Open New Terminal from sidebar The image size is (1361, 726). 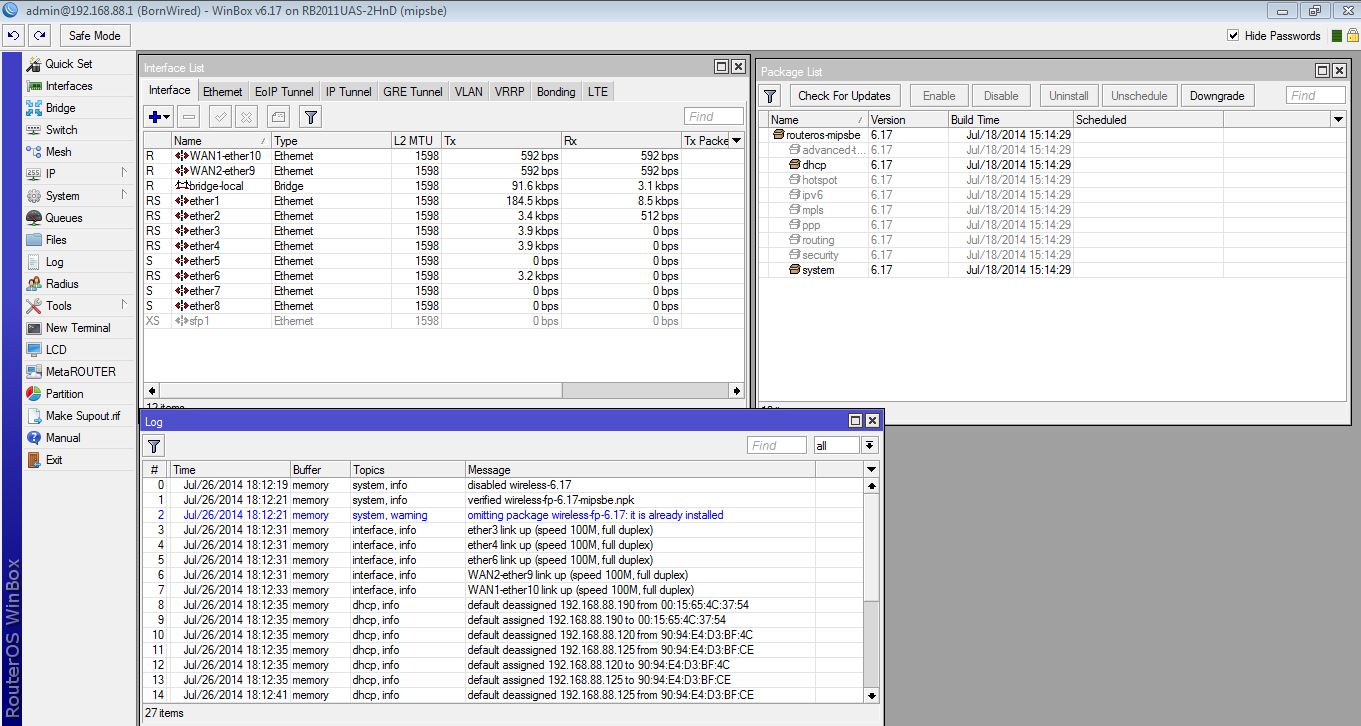77,328
